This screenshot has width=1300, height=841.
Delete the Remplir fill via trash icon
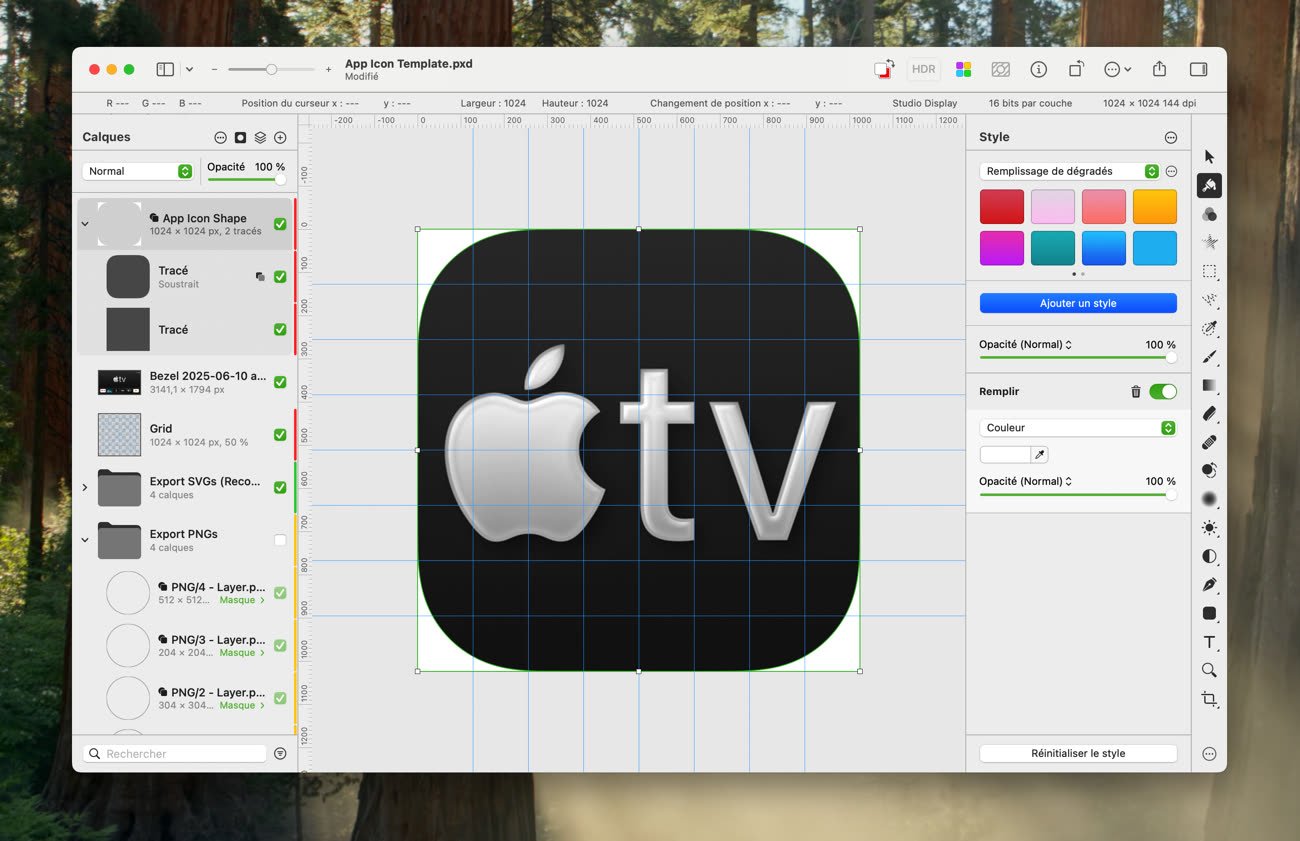coord(1135,392)
